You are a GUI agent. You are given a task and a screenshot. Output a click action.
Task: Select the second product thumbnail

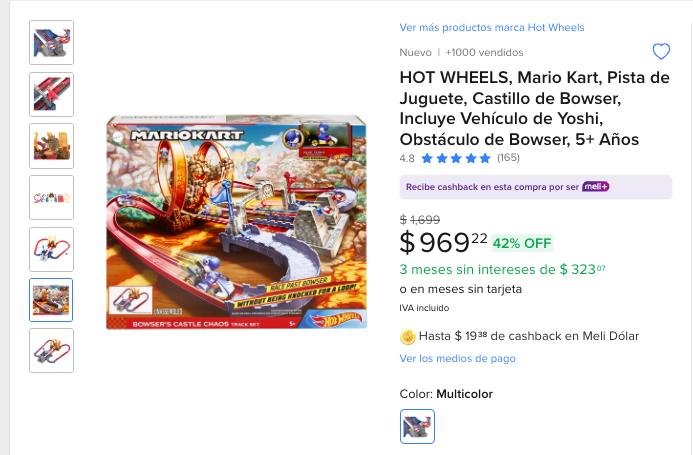click(x=51, y=94)
